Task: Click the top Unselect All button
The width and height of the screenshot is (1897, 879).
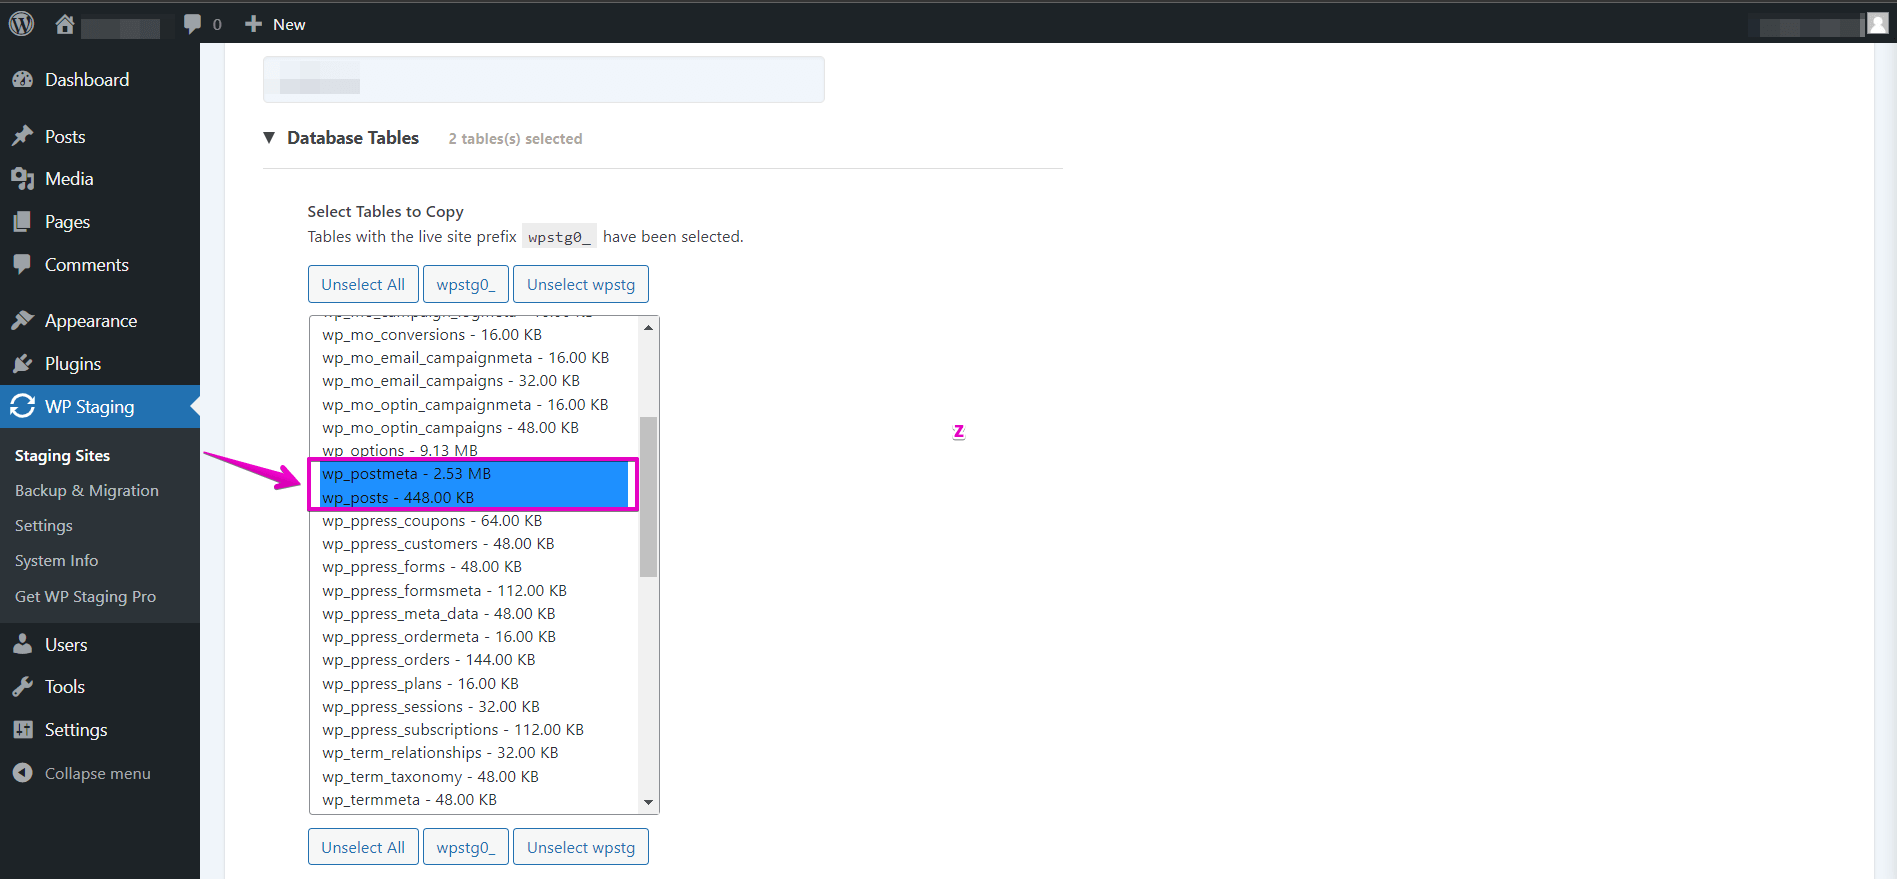Action: click(363, 284)
